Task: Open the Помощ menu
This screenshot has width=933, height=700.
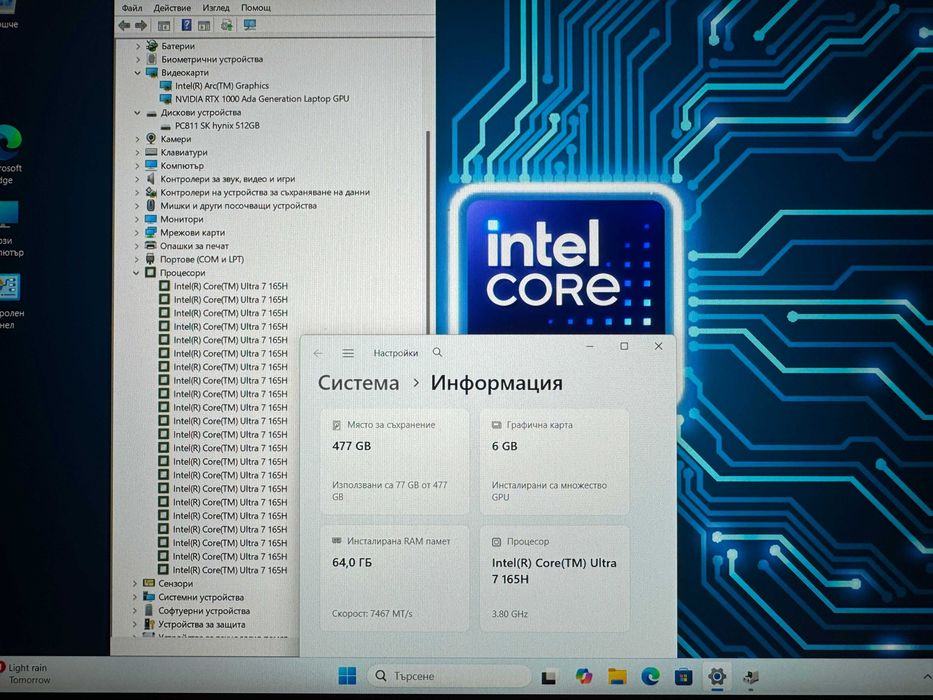Action: (256, 8)
